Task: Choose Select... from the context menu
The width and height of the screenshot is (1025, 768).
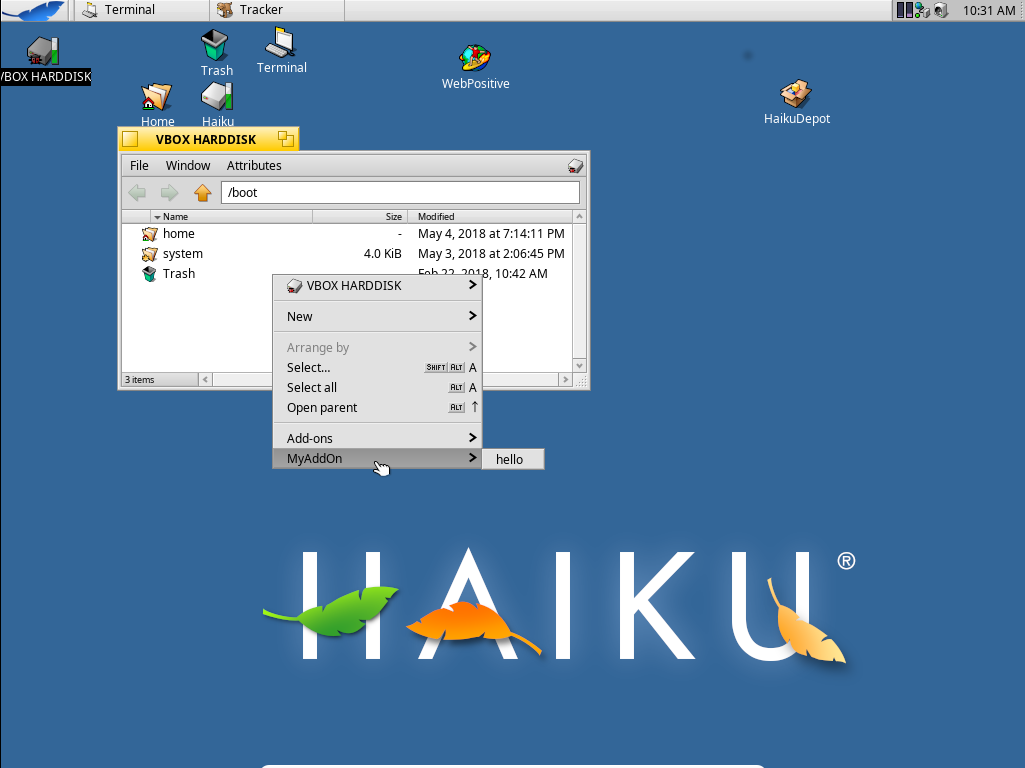Action: pos(377,367)
